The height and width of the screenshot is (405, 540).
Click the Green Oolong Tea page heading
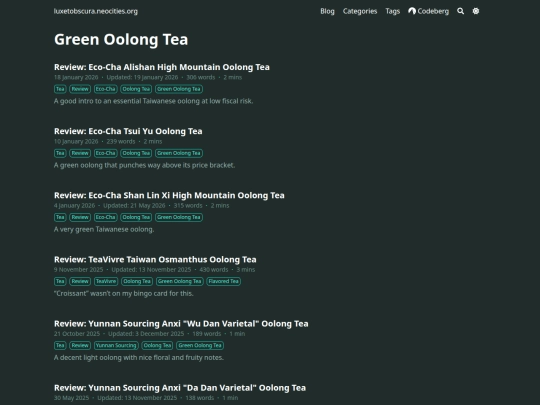121,39
